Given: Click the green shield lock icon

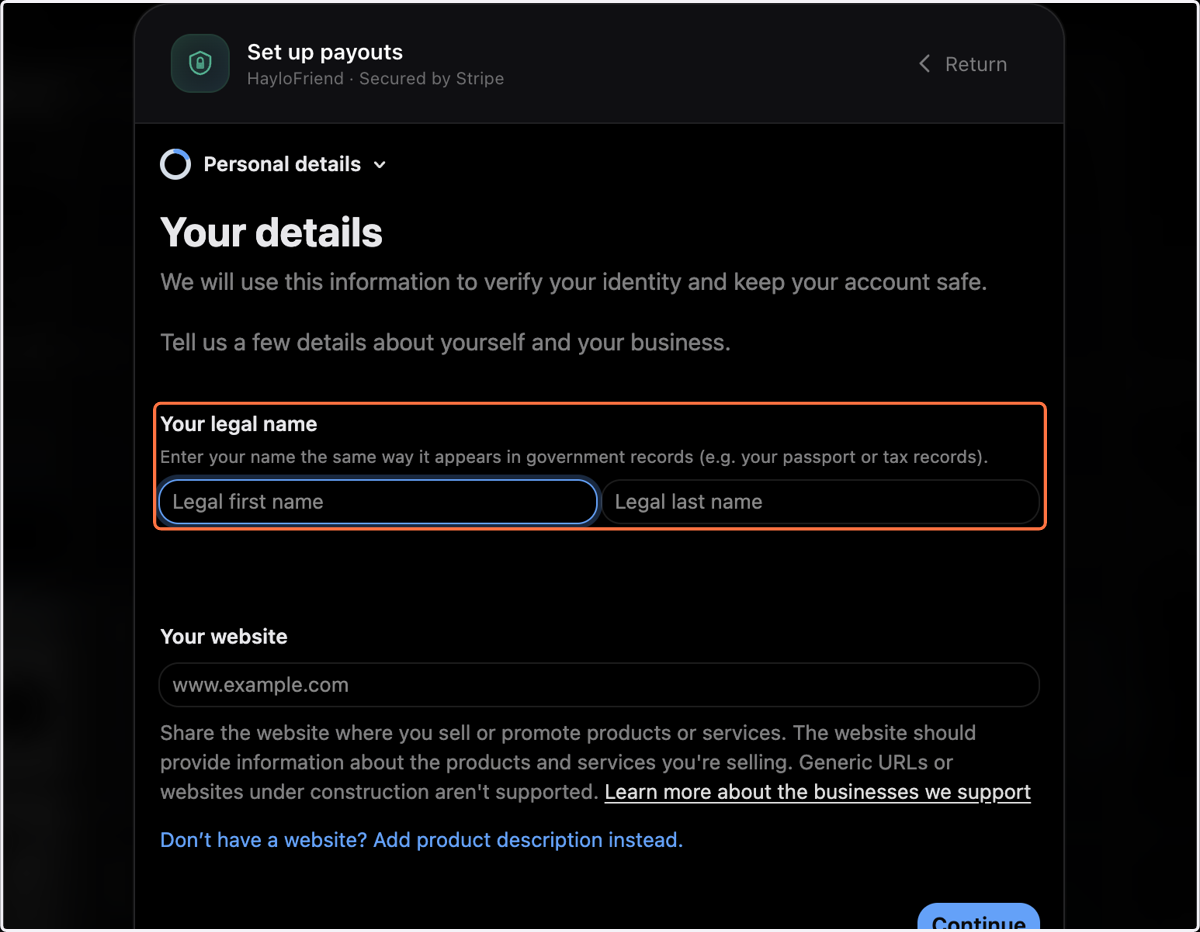Looking at the screenshot, I should click(200, 64).
